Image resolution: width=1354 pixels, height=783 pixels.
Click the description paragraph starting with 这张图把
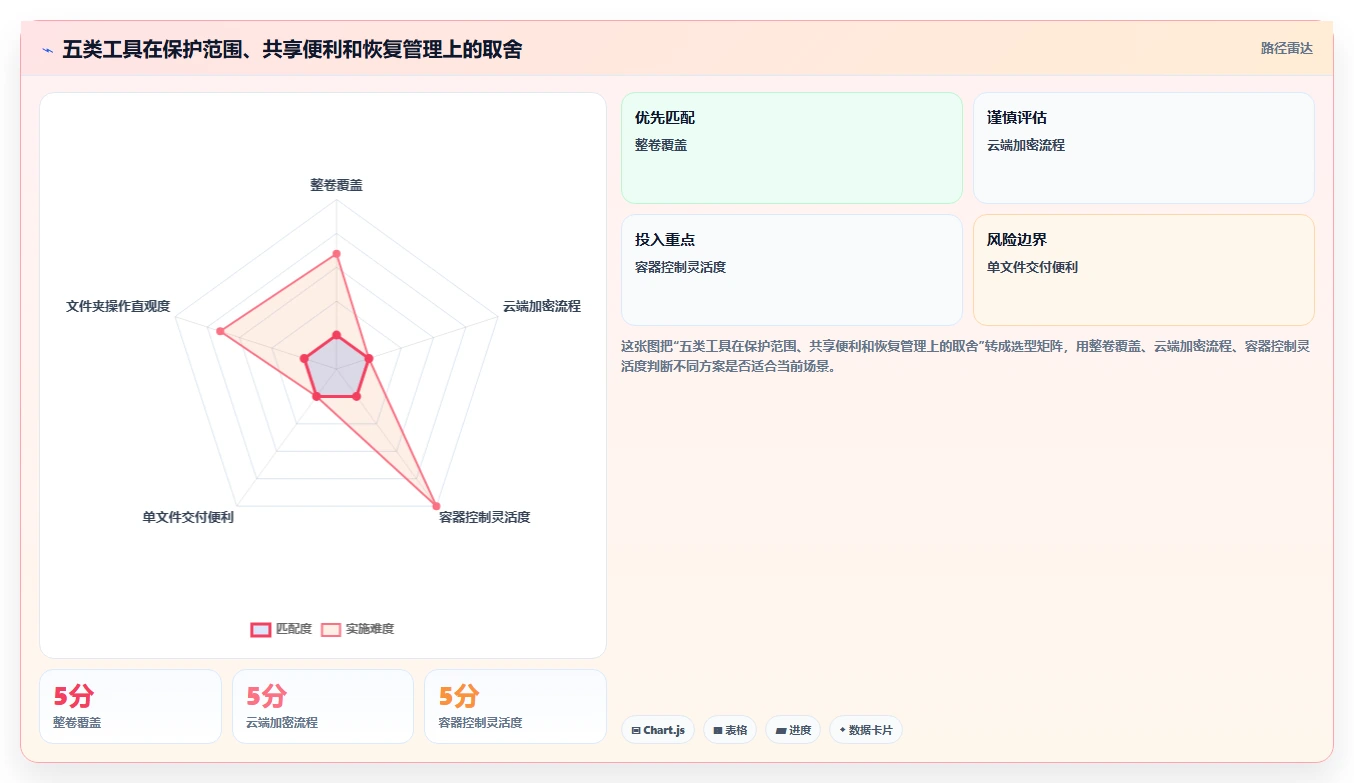(x=966, y=356)
